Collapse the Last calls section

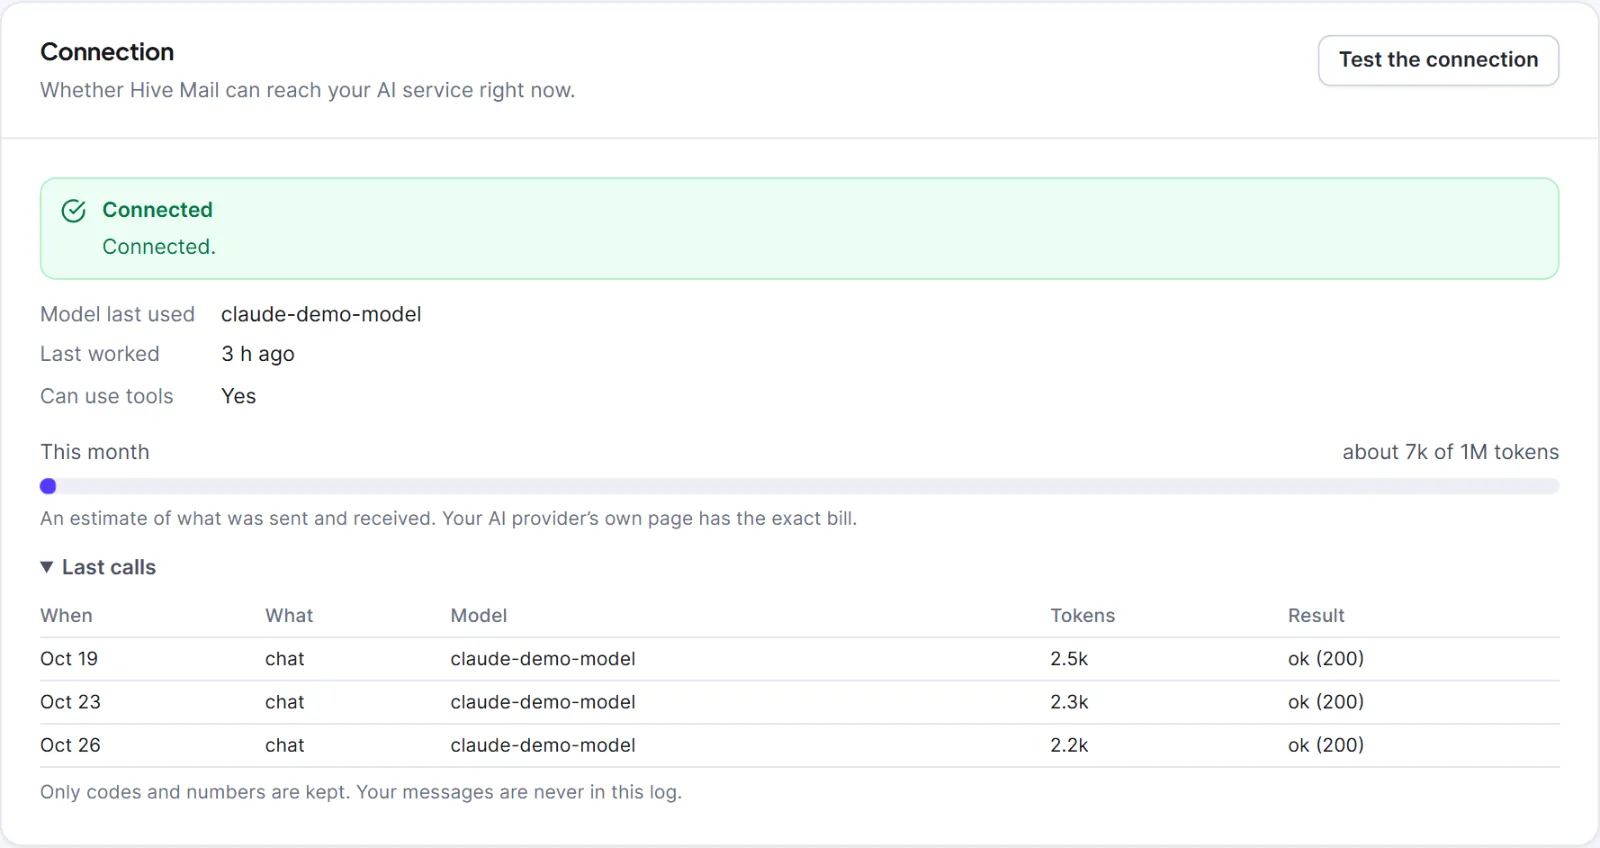[x=98, y=567]
